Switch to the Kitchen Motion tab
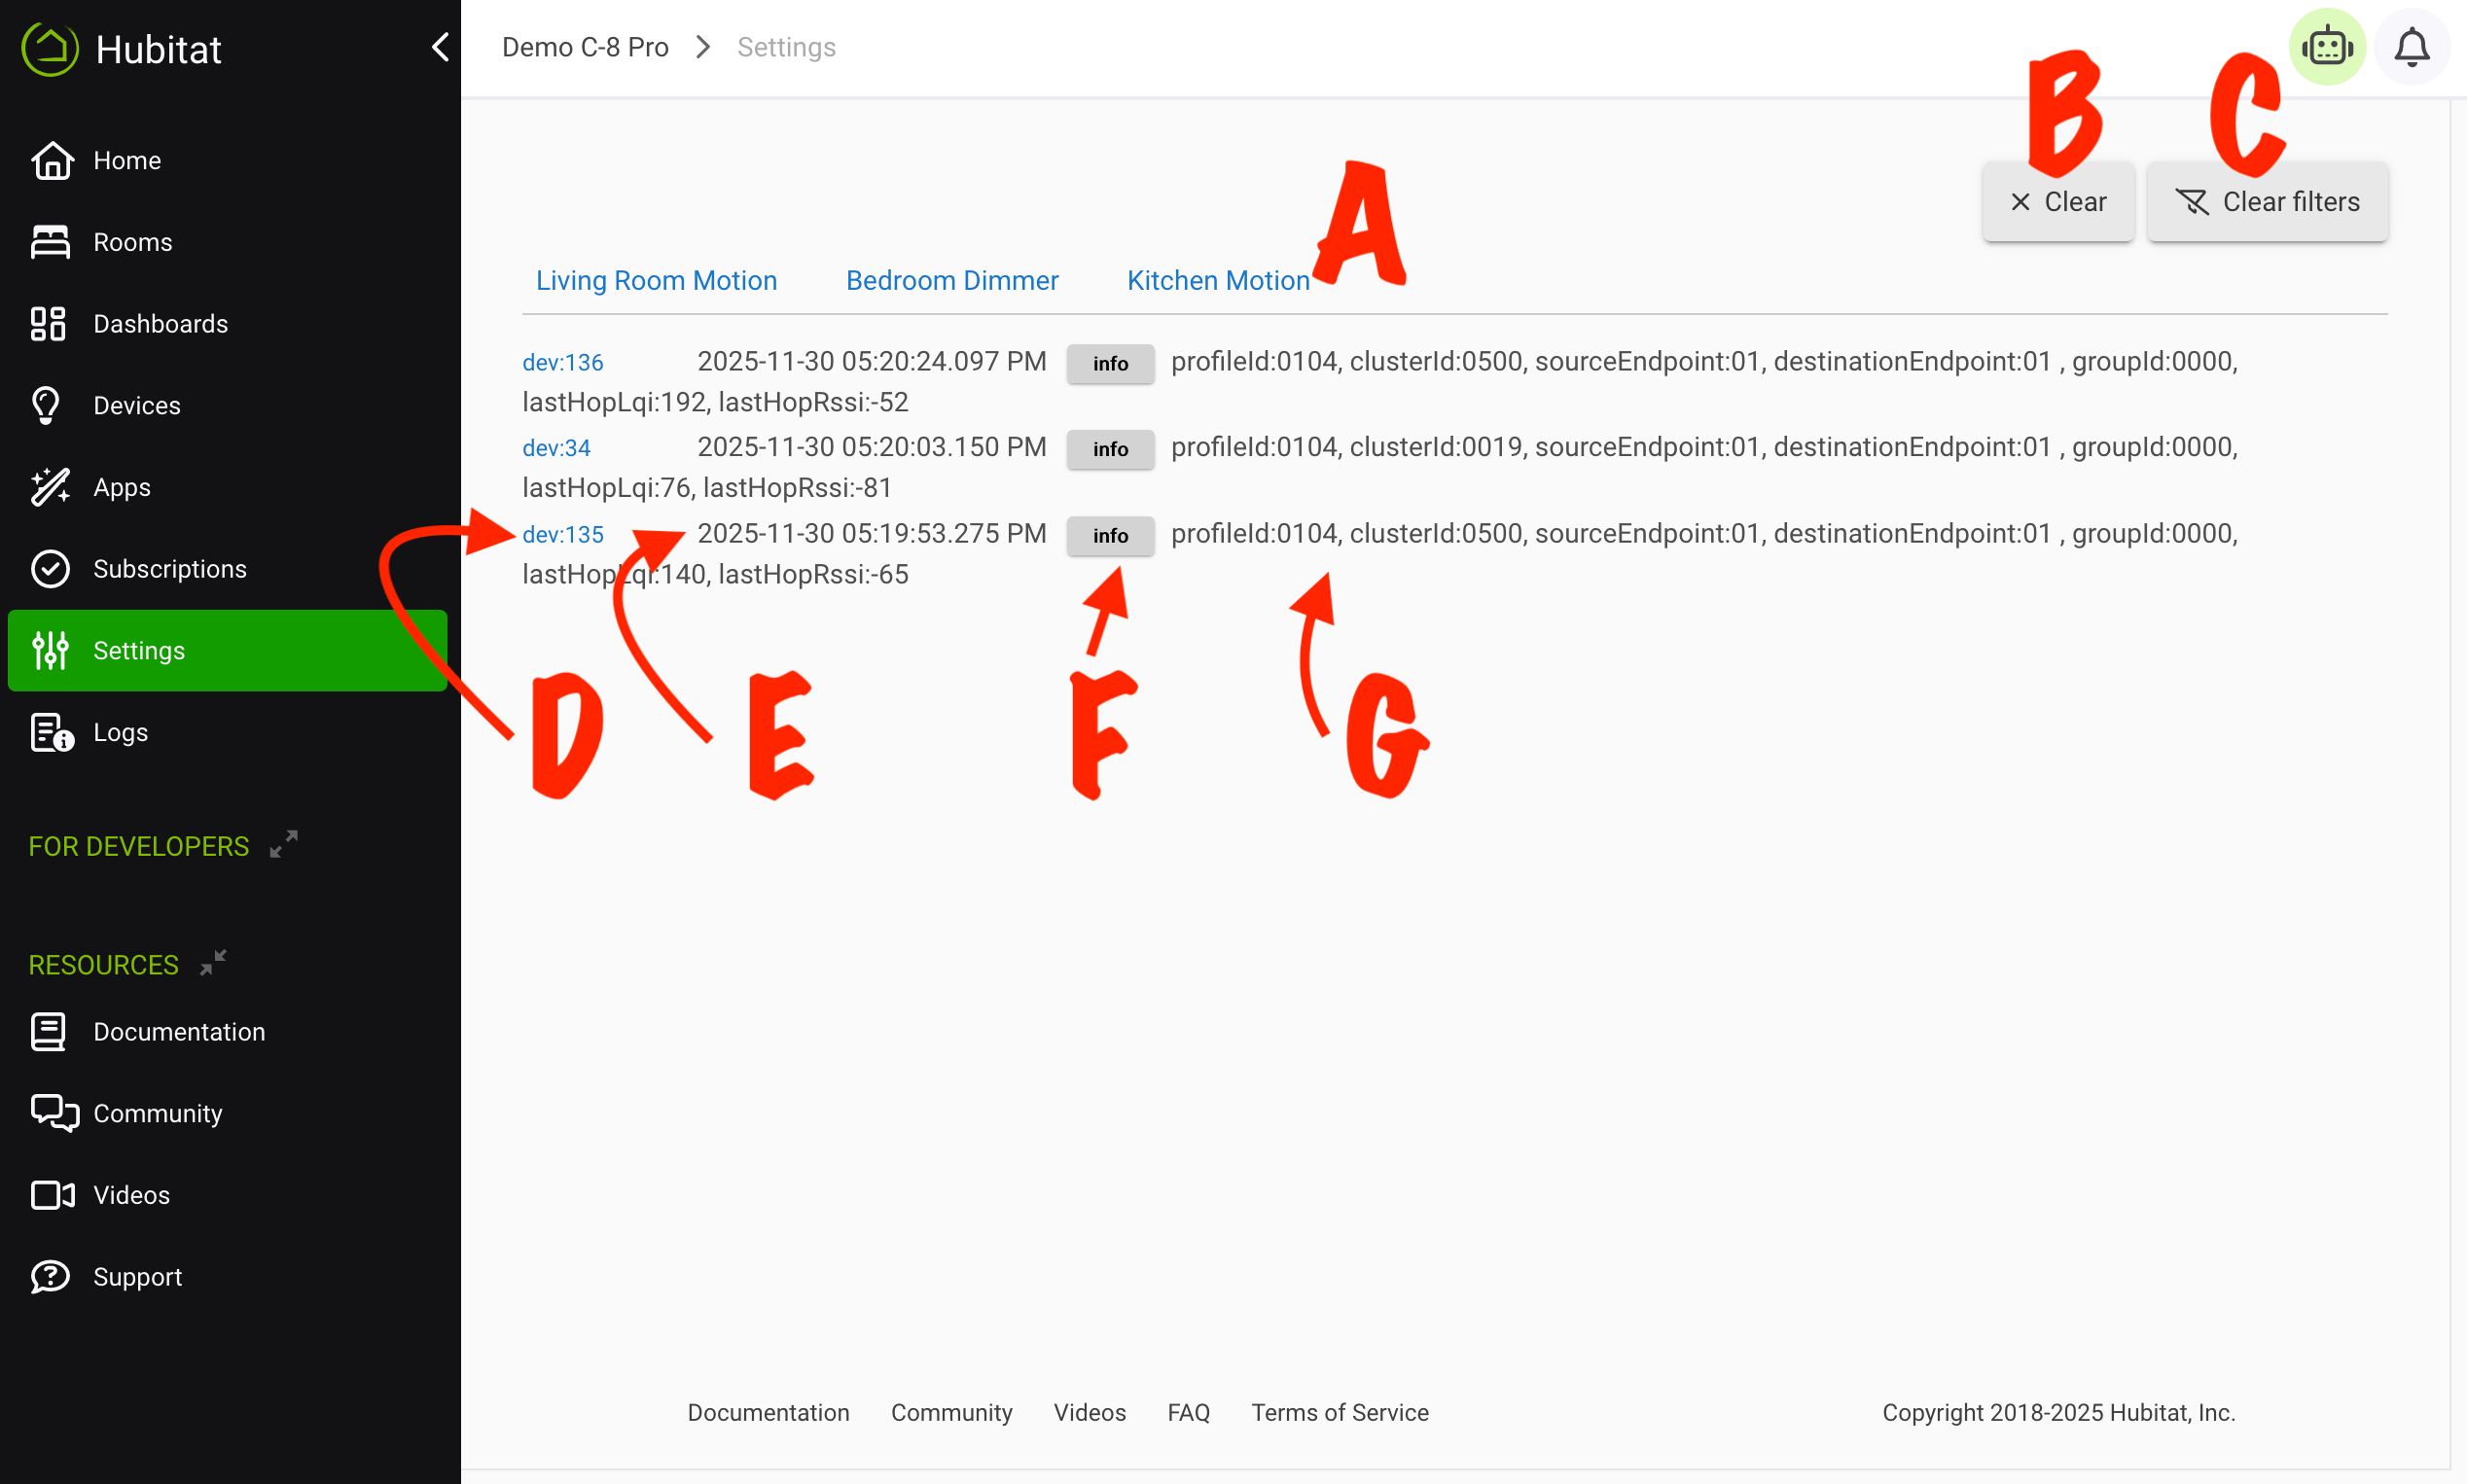Image resolution: width=2467 pixels, height=1484 pixels. 1218,281
